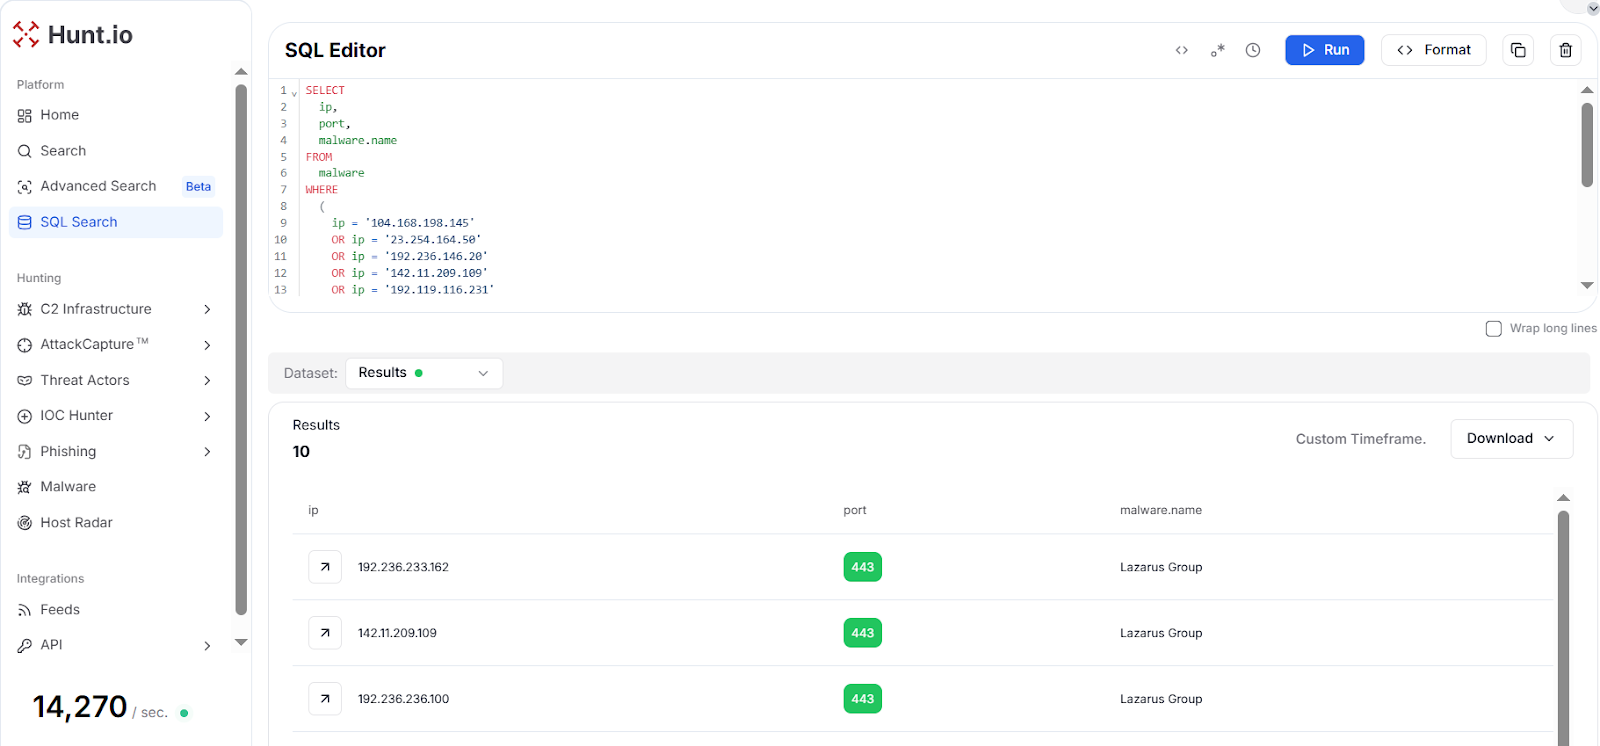
Task: Click the IOC Hunter icon
Action: [x=25, y=416]
